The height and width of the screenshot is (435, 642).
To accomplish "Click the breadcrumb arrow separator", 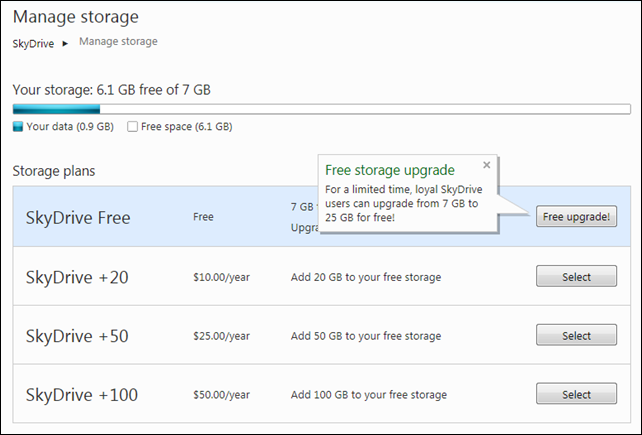I will click(x=66, y=43).
